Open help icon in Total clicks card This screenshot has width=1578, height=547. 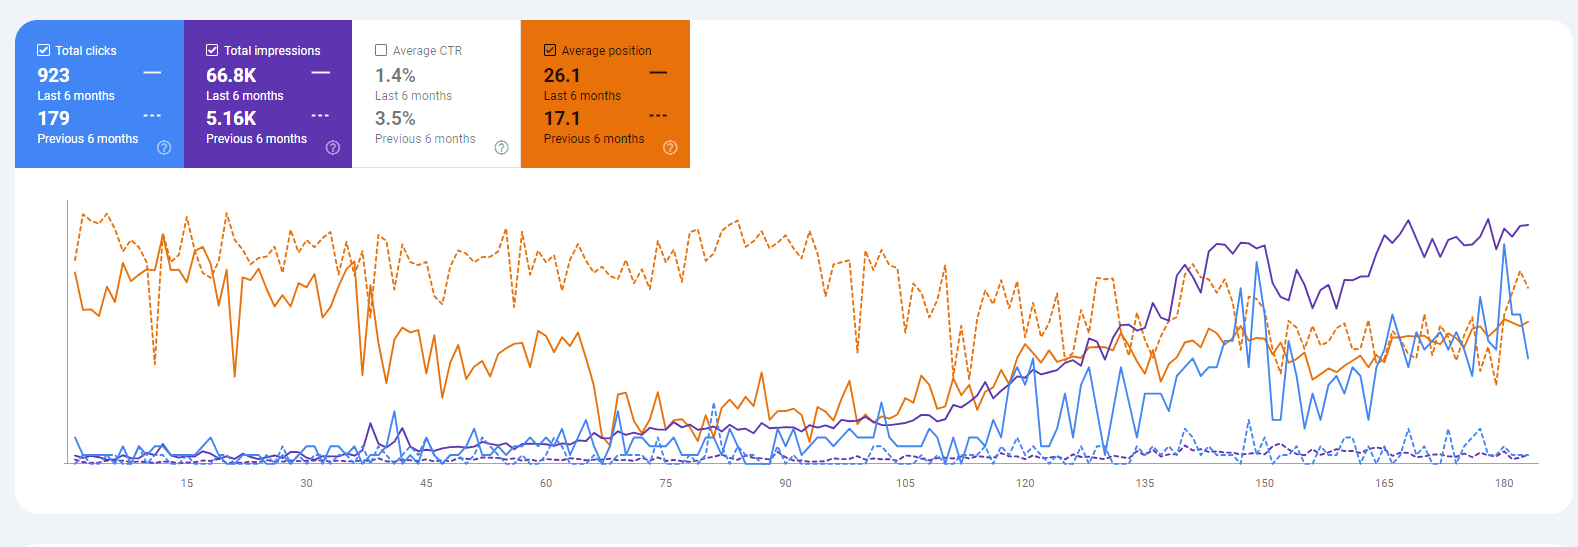coord(164,148)
